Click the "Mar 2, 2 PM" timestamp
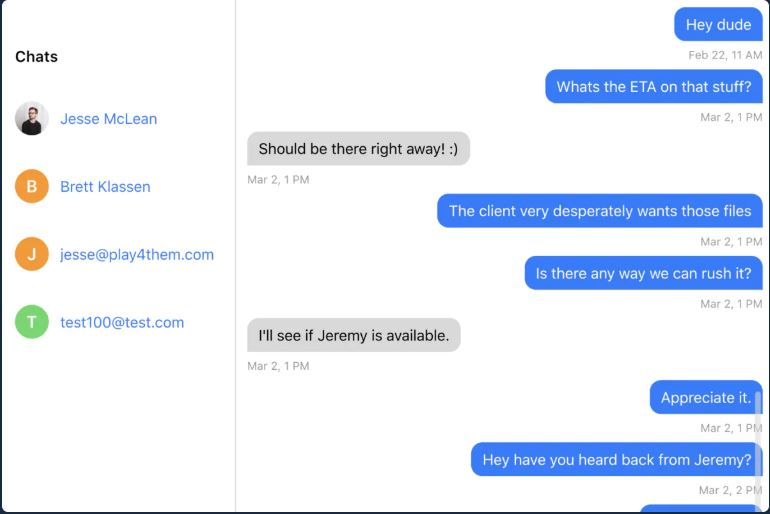 (730, 490)
